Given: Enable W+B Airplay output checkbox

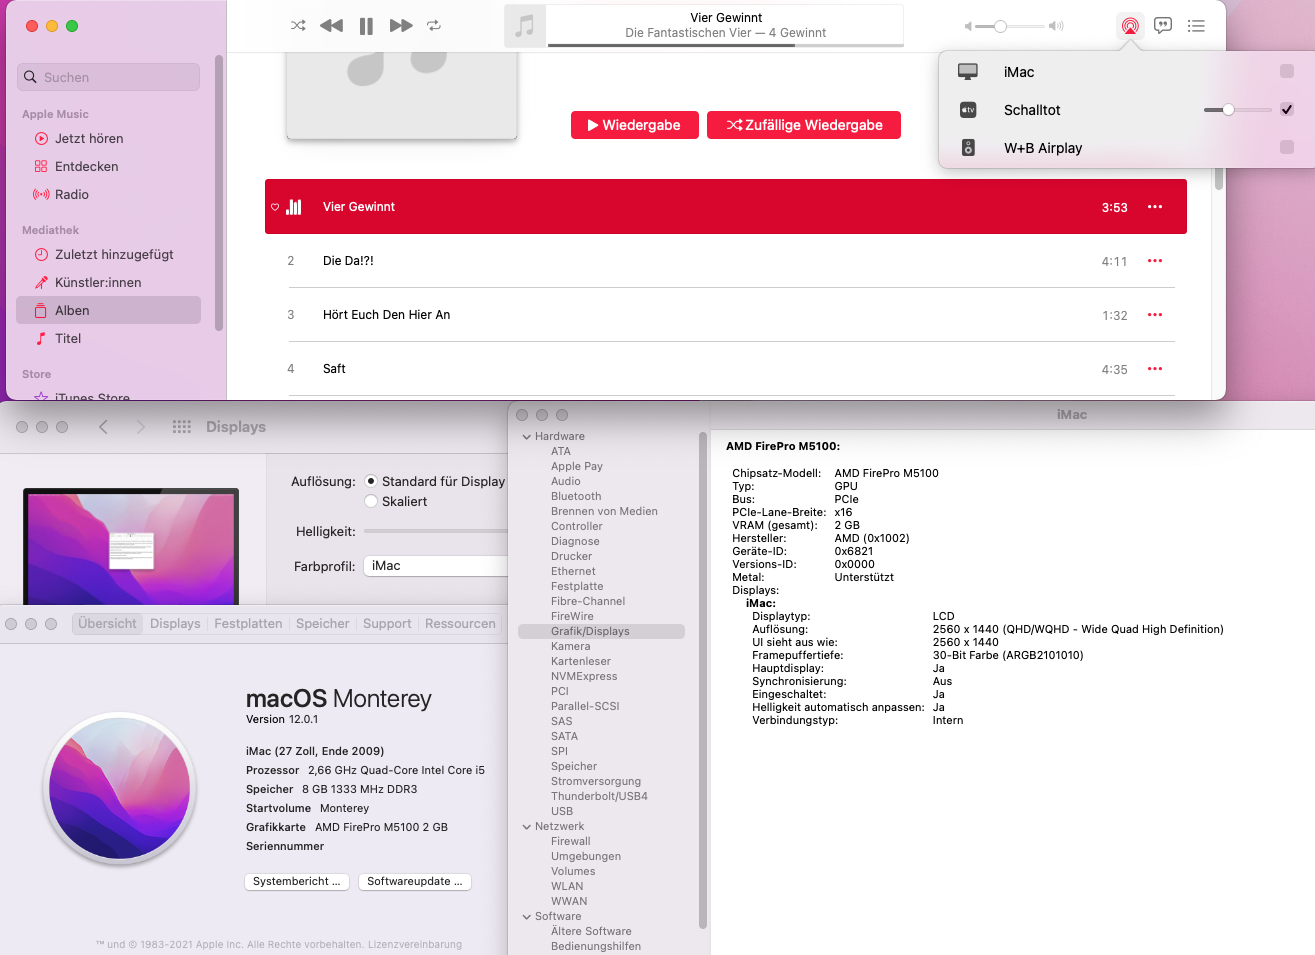Looking at the screenshot, I should click(x=1287, y=148).
